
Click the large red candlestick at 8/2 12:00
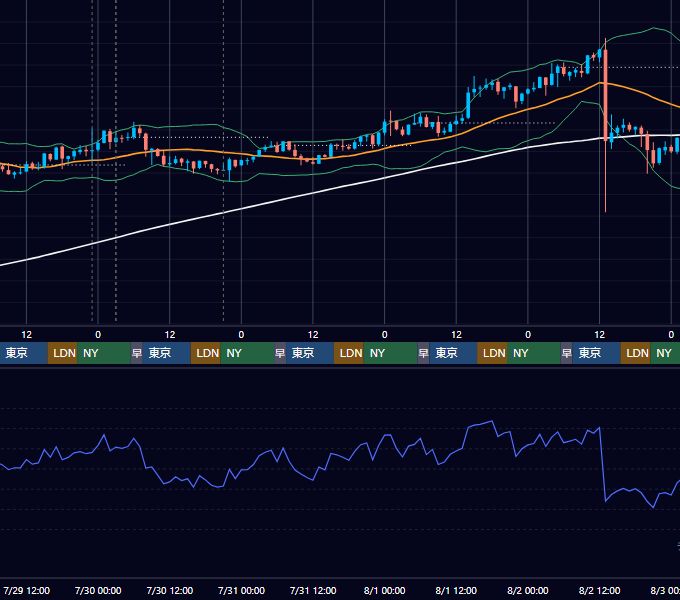tap(605, 95)
